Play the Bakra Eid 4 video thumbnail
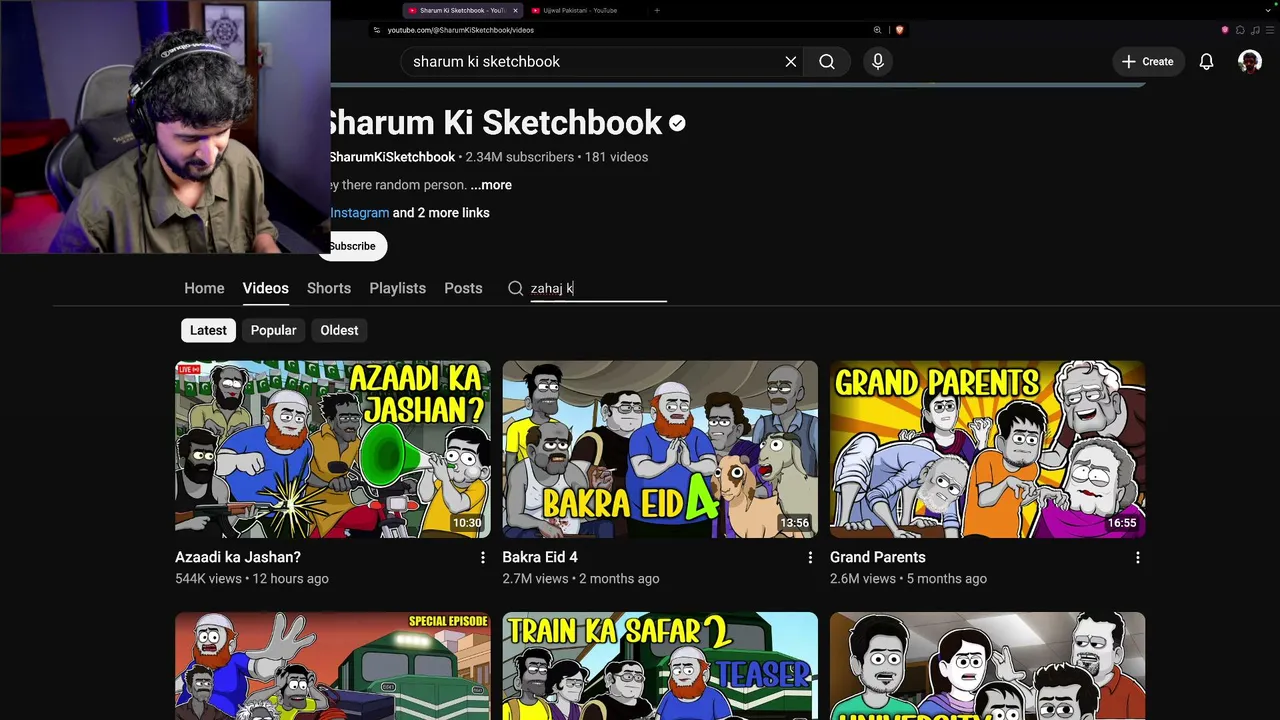The height and width of the screenshot is (720, 1280). (660, 449)
